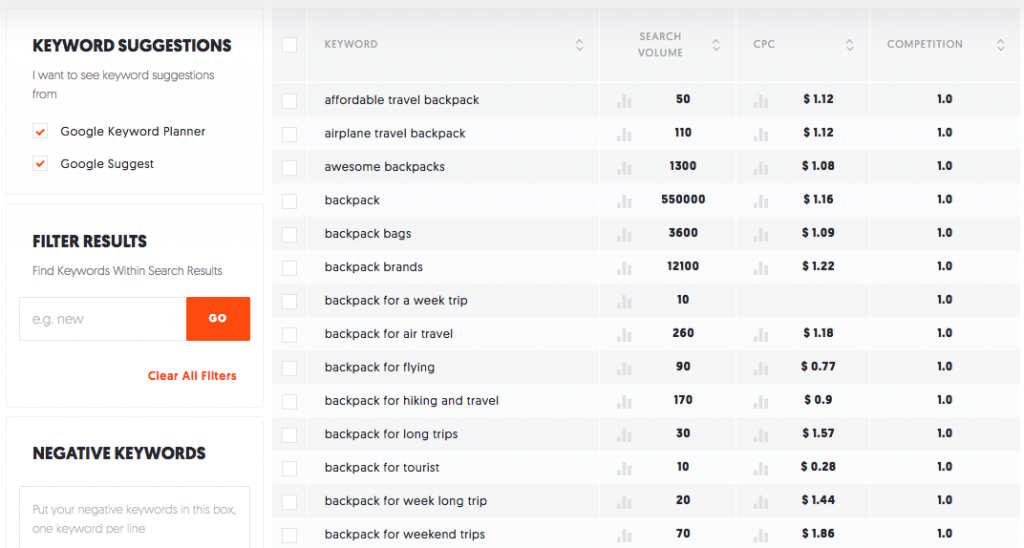
Task: Tick the select-all checkbox in table header
Action: 289,44
